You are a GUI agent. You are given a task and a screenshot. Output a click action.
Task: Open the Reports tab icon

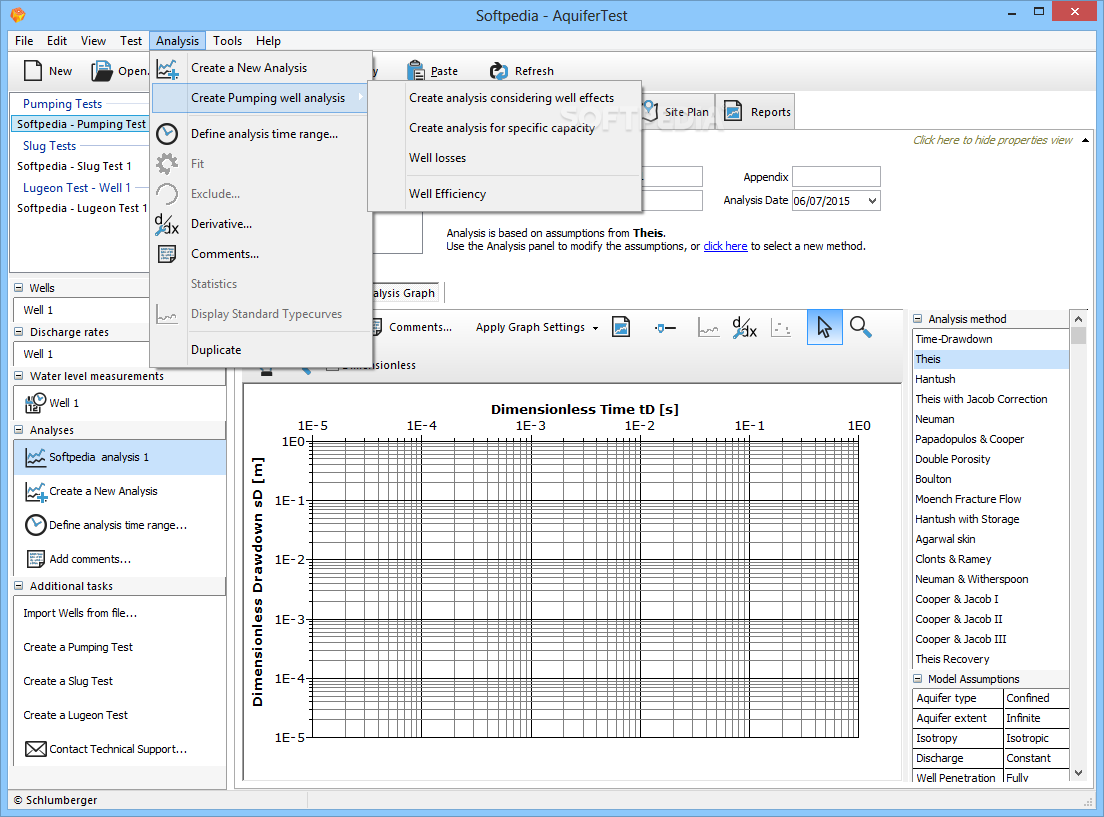(x=733, y=111)
